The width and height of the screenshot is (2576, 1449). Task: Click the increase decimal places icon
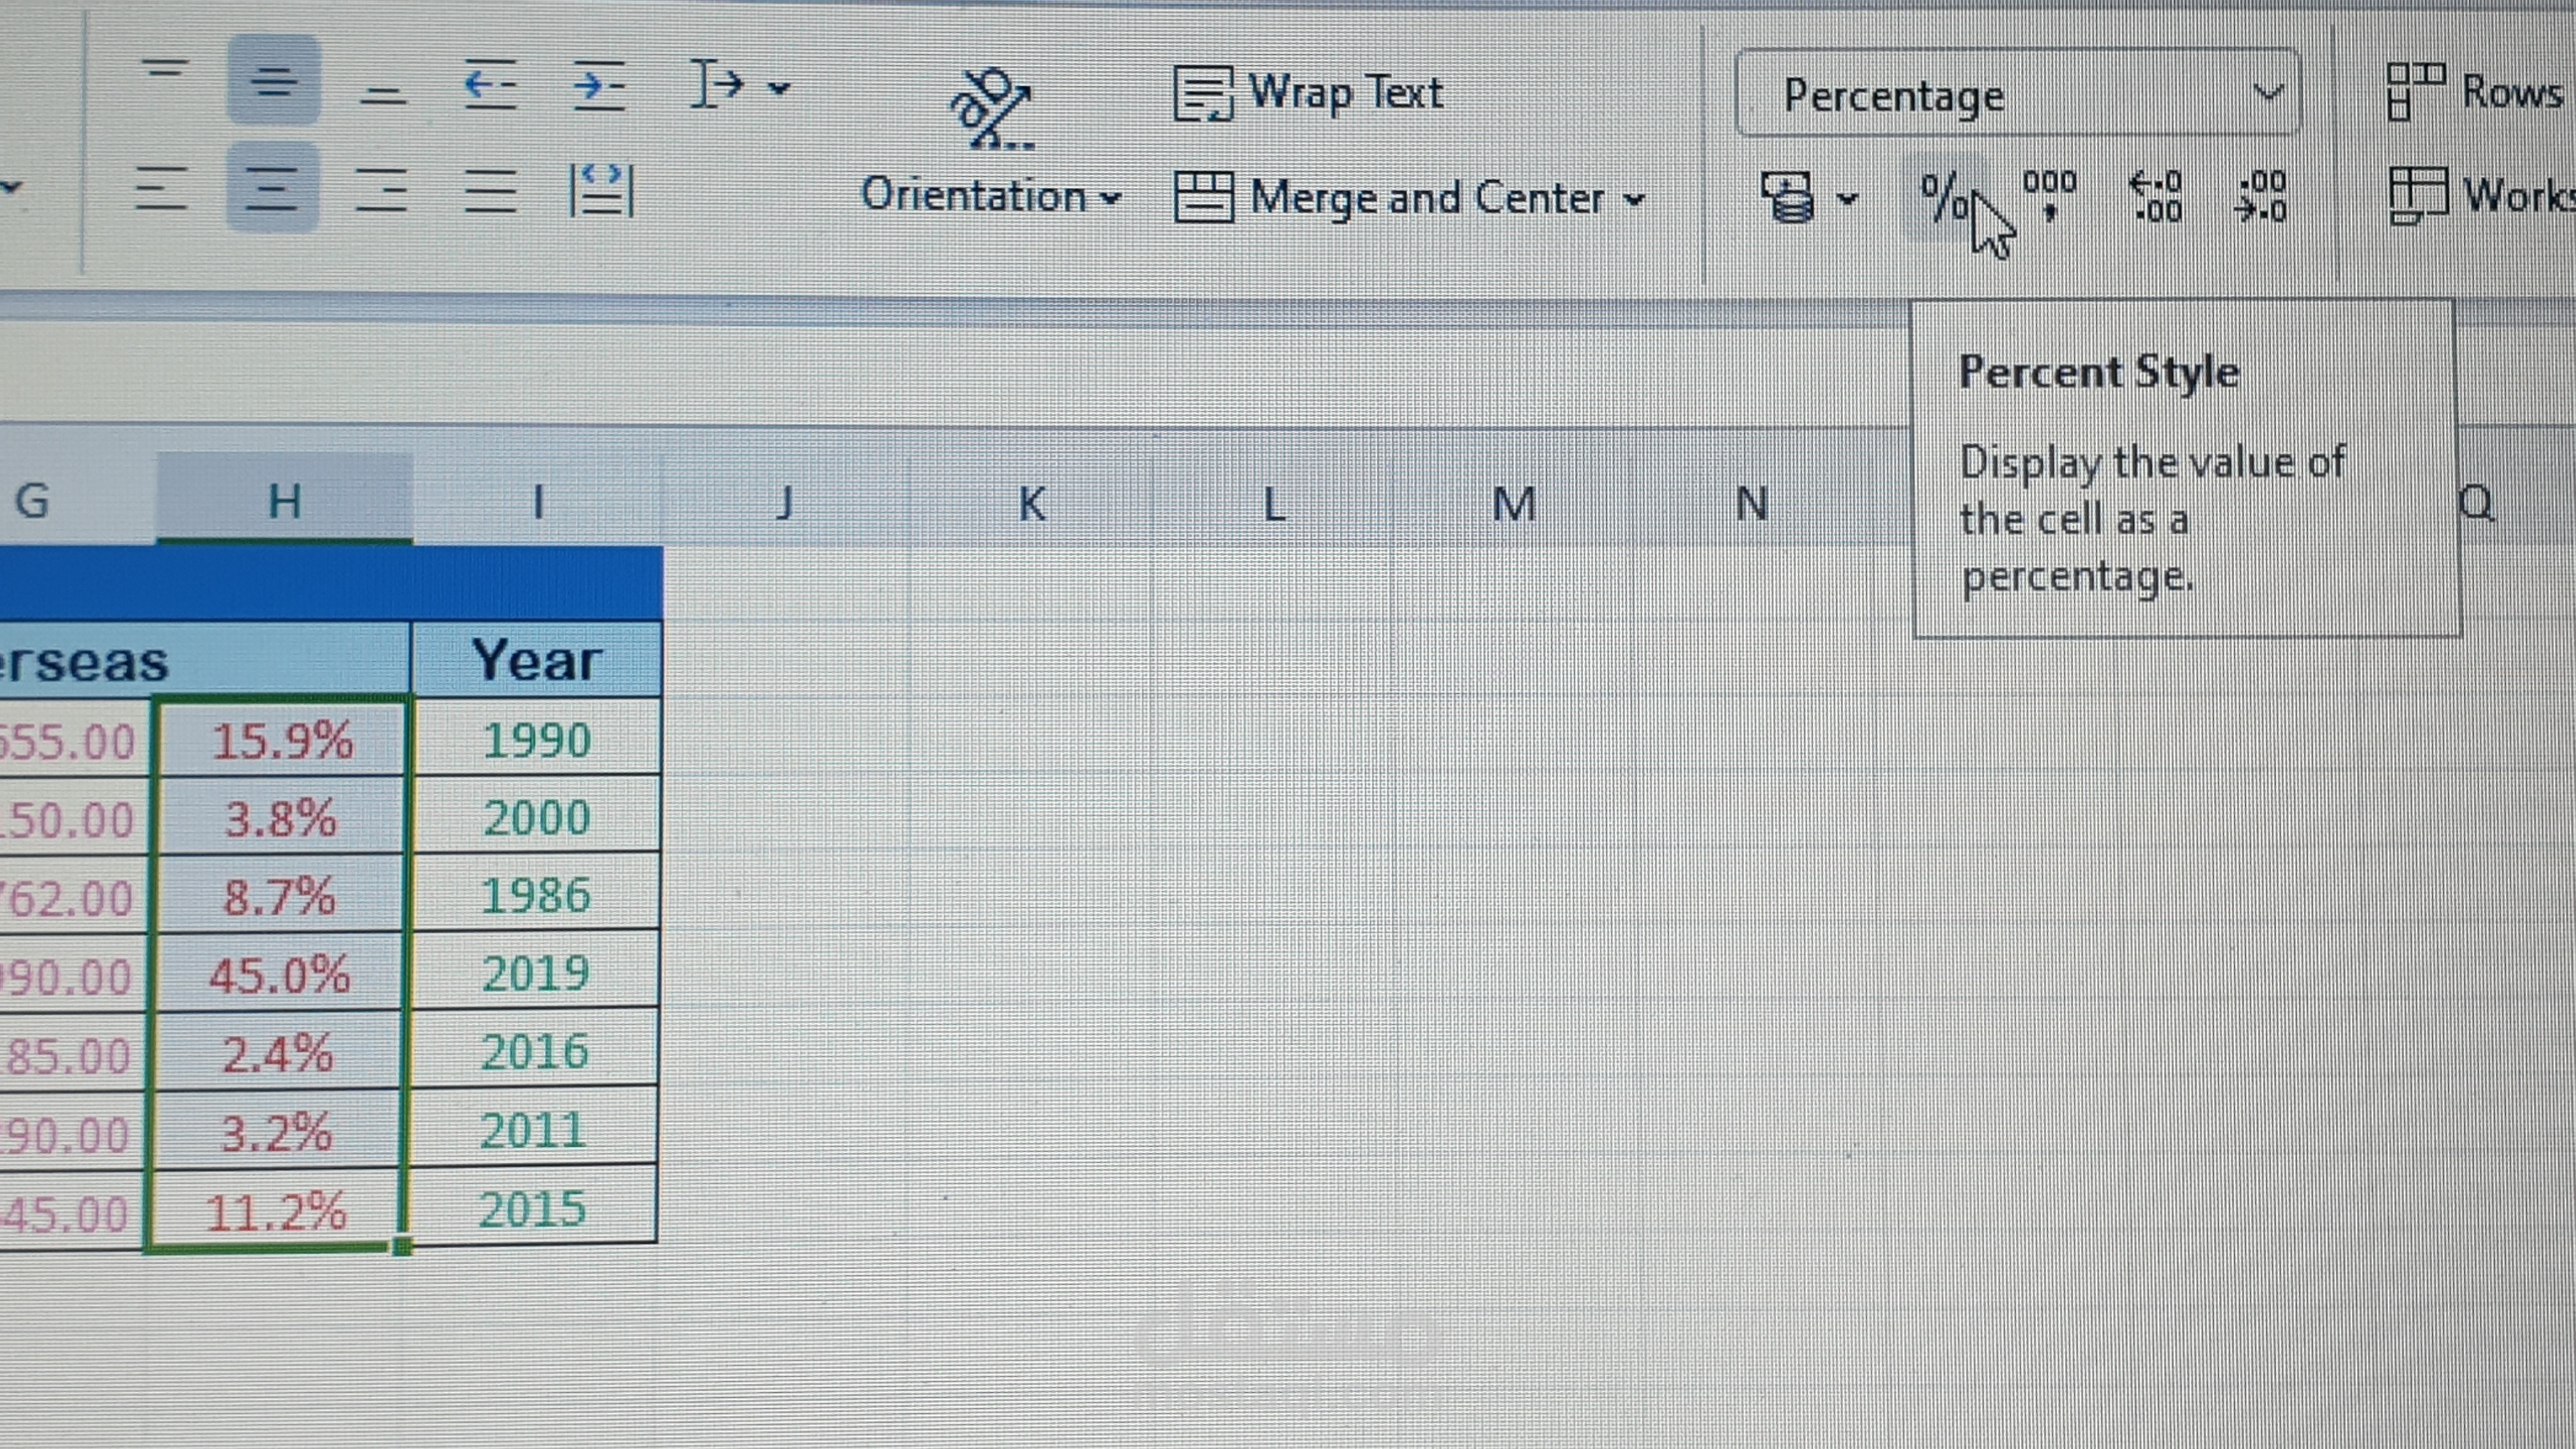(2157, 196)
